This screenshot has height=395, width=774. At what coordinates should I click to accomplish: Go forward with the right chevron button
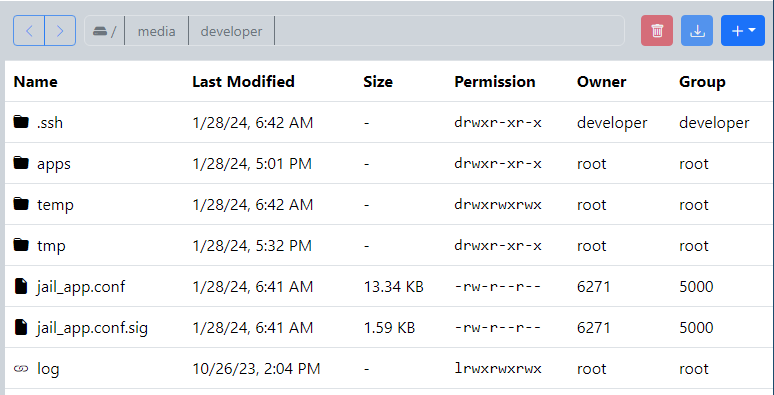point(60,31)
